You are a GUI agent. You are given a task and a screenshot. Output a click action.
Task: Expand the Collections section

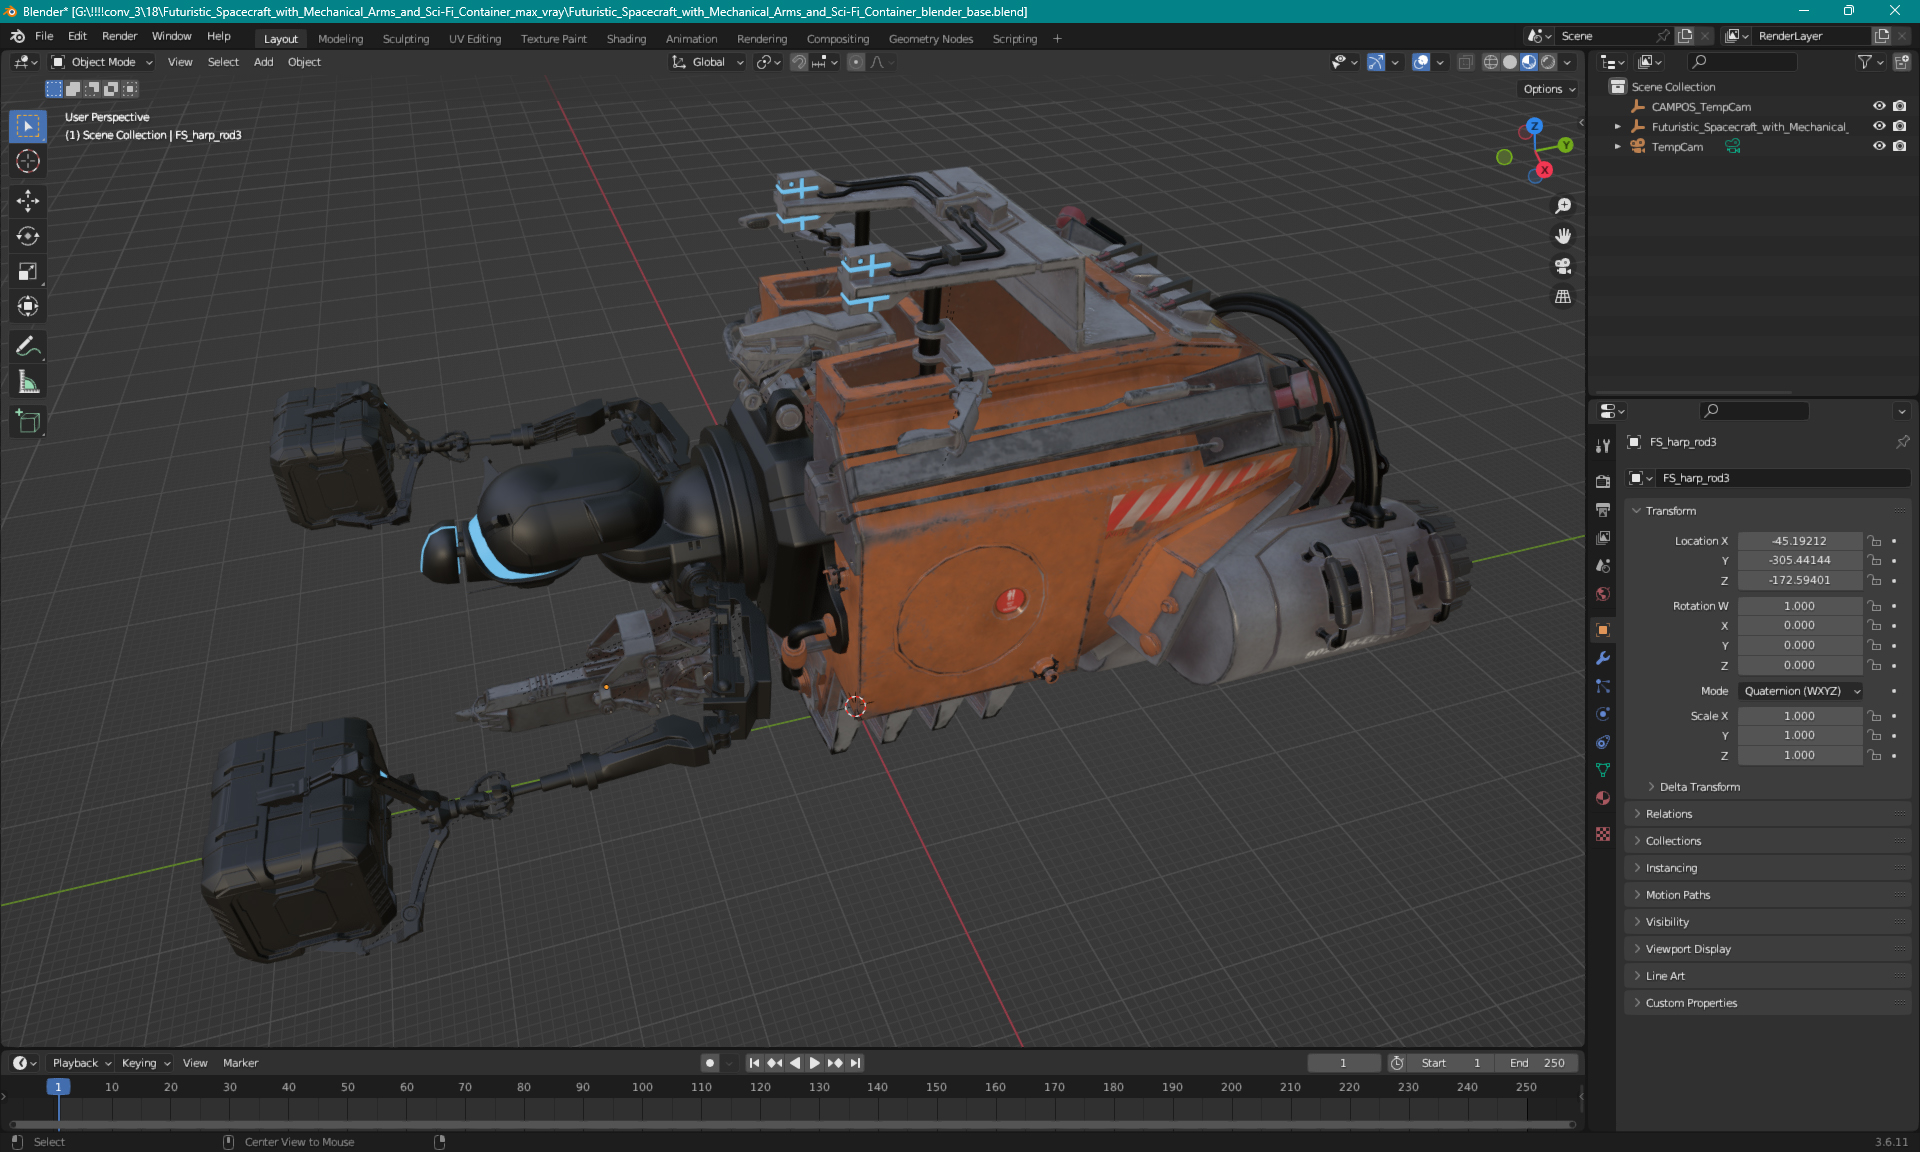click(1672, 839)
